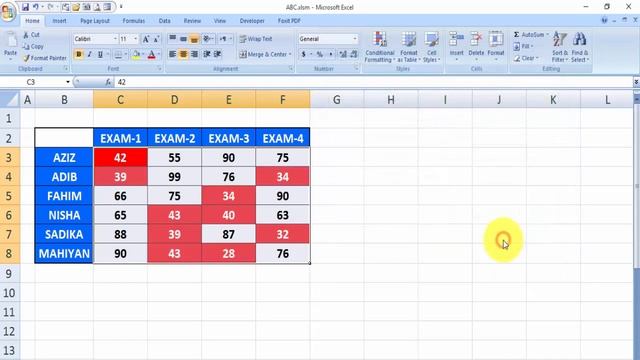640x360 pixels.
Task: Set Top Align for cells
Action: coord(173,39)
